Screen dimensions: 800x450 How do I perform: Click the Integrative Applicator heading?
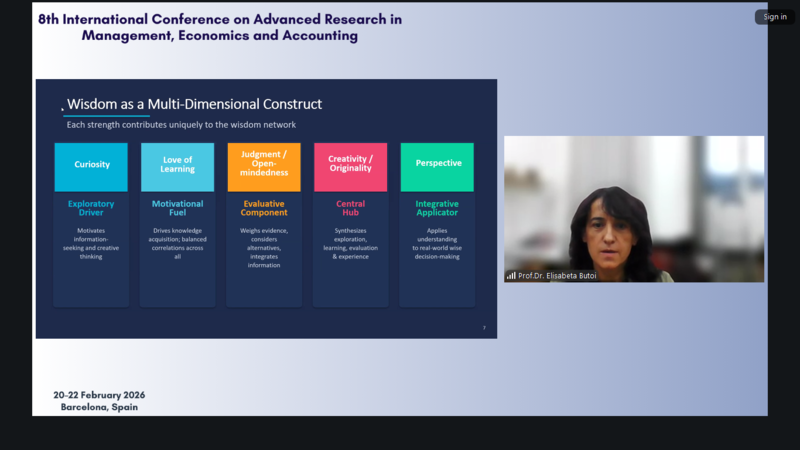437,208
